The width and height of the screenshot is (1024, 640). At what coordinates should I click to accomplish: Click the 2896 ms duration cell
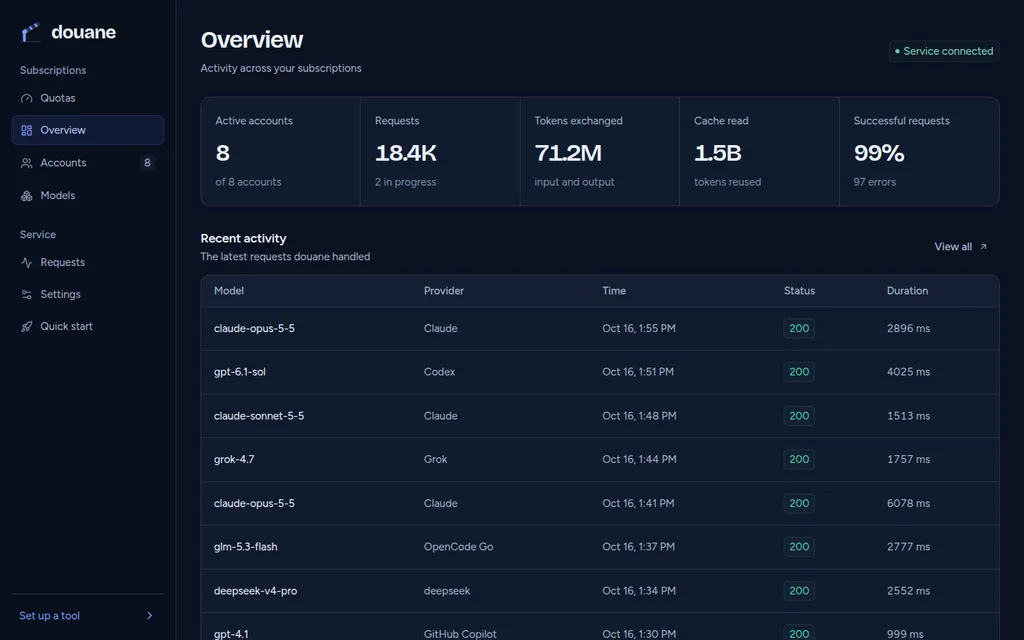click(x=908, y=328)
